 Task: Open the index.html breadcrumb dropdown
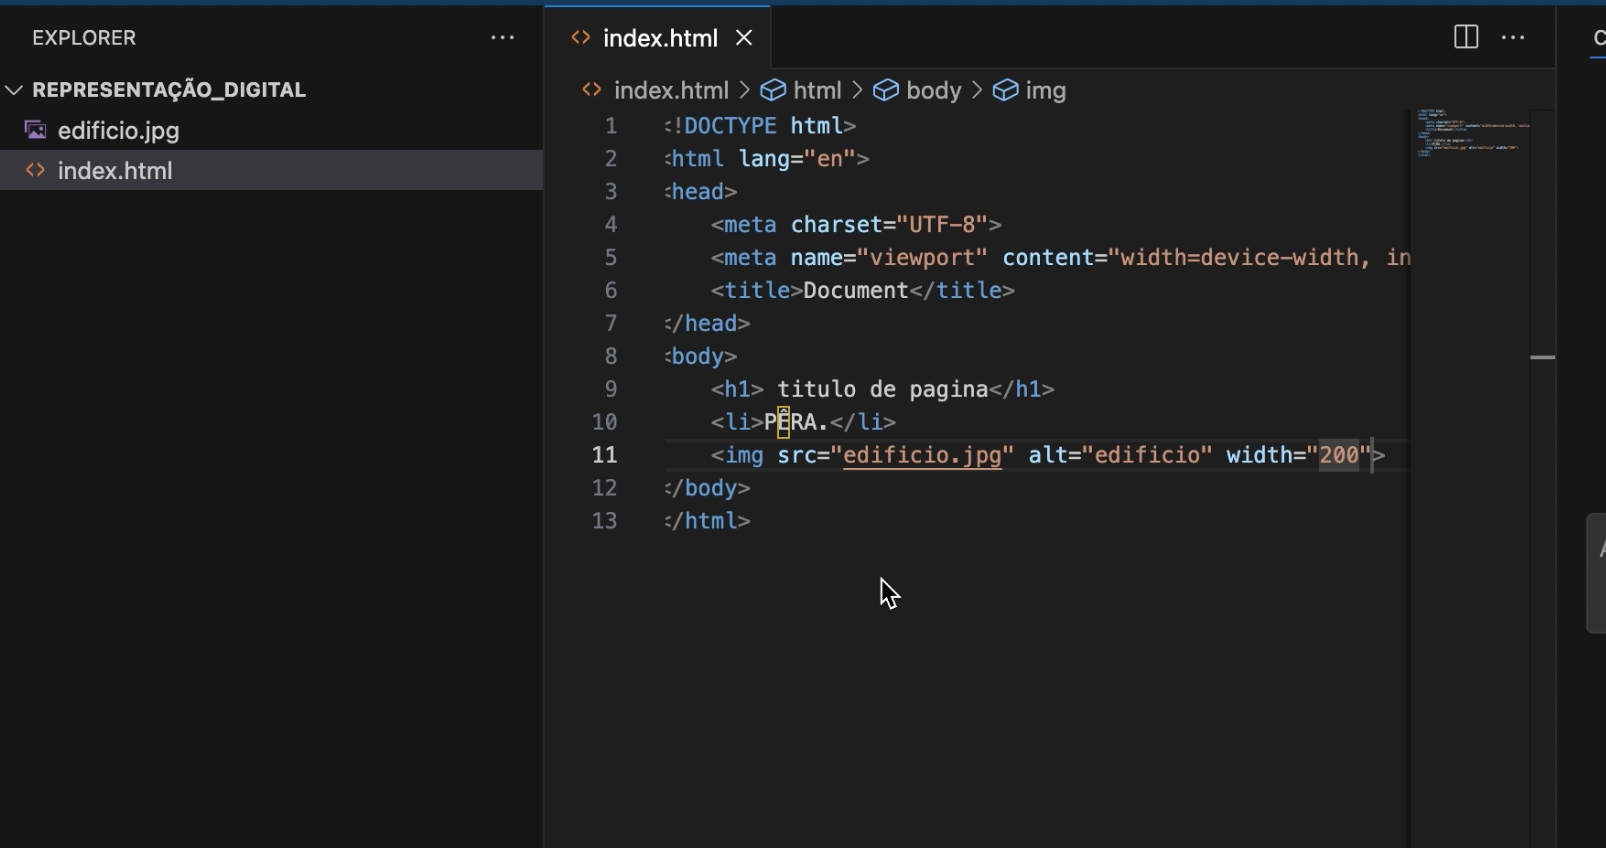click(x=670, y=91)
